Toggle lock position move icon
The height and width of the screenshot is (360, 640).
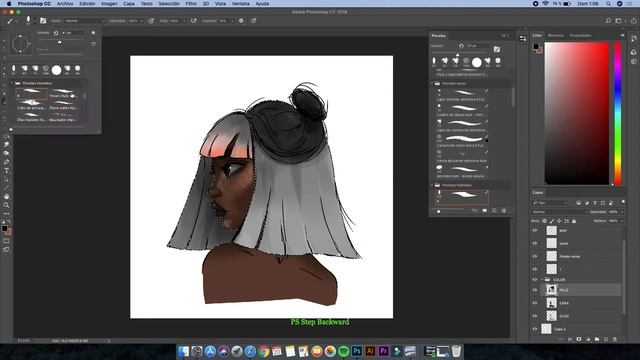(559, 221)
